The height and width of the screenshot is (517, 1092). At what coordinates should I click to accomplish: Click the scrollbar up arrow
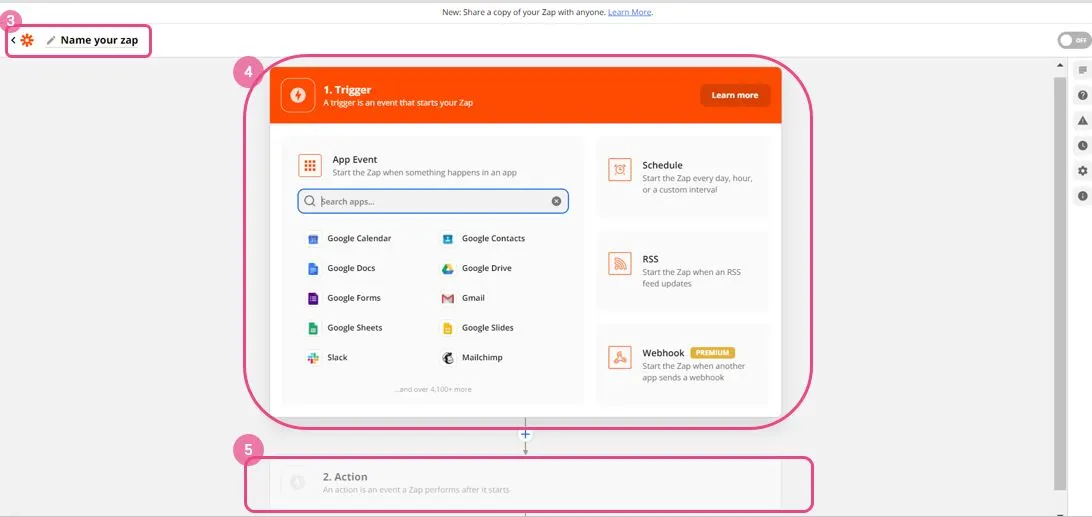coord(1061,65)
